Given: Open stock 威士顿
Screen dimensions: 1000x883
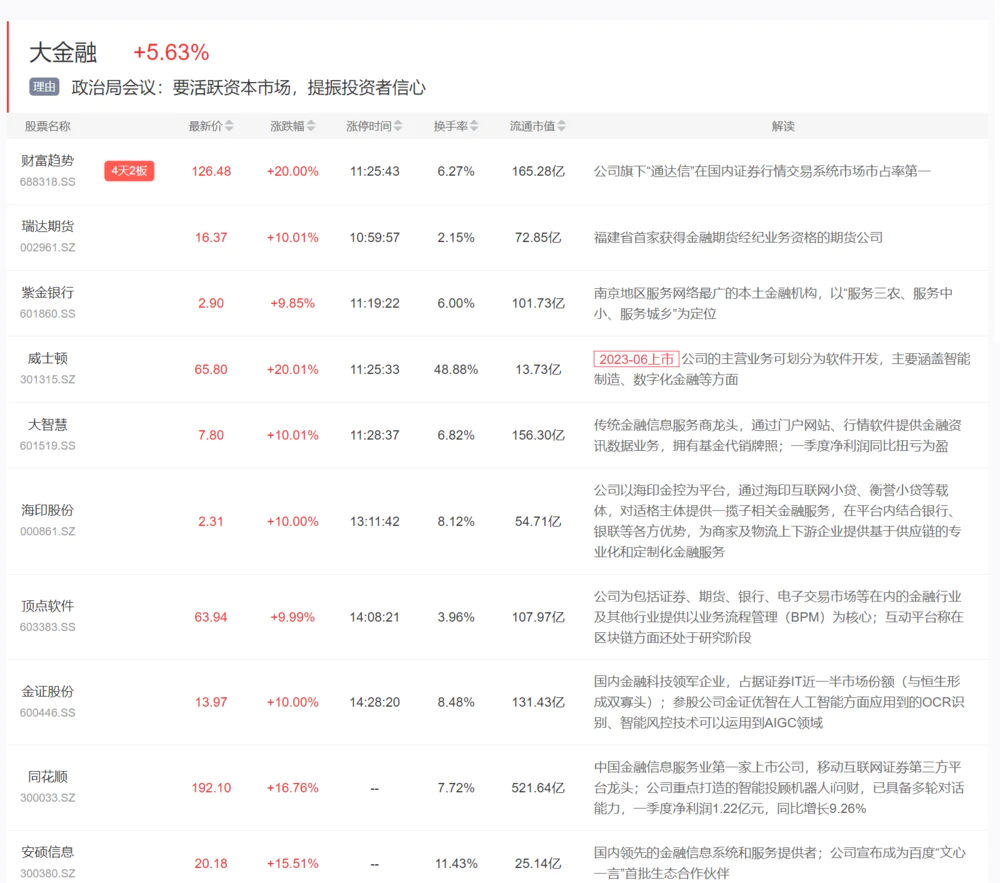Looking at the screenshot, I should (x=47, y=358).
